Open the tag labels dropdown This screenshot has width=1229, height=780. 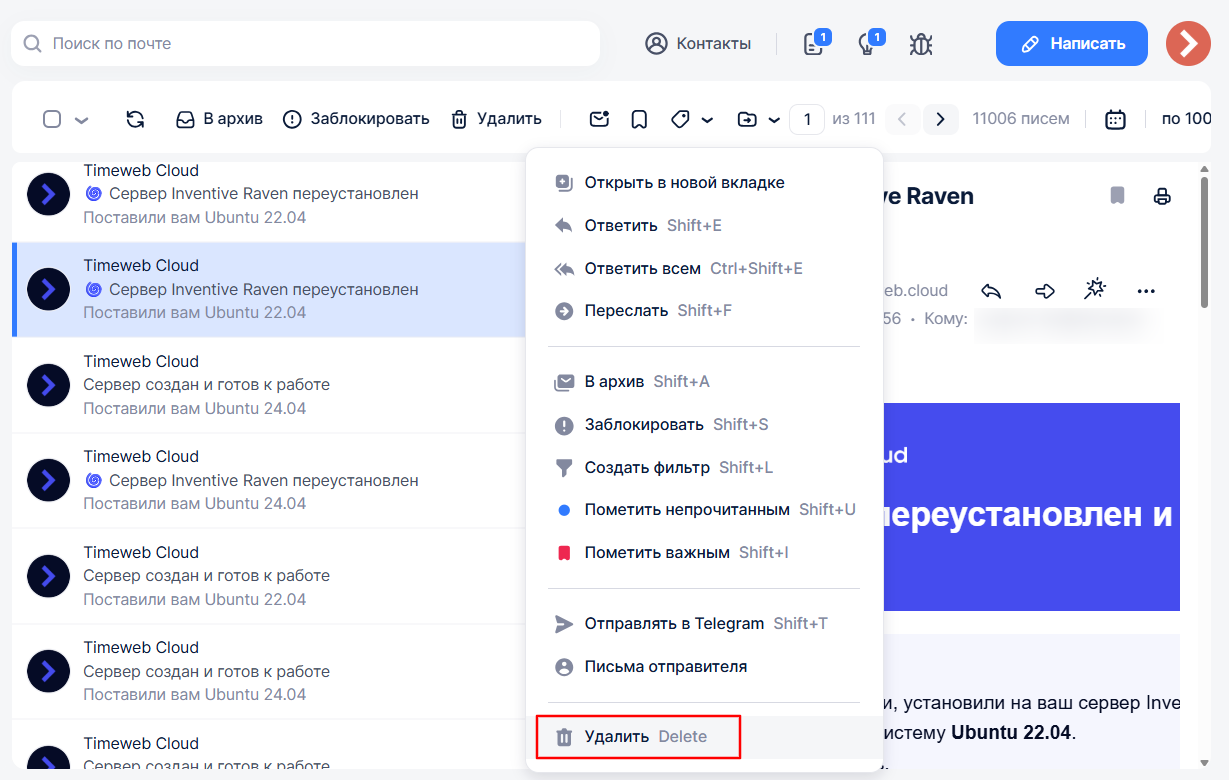pyautogui.click(x=691, y=119)
